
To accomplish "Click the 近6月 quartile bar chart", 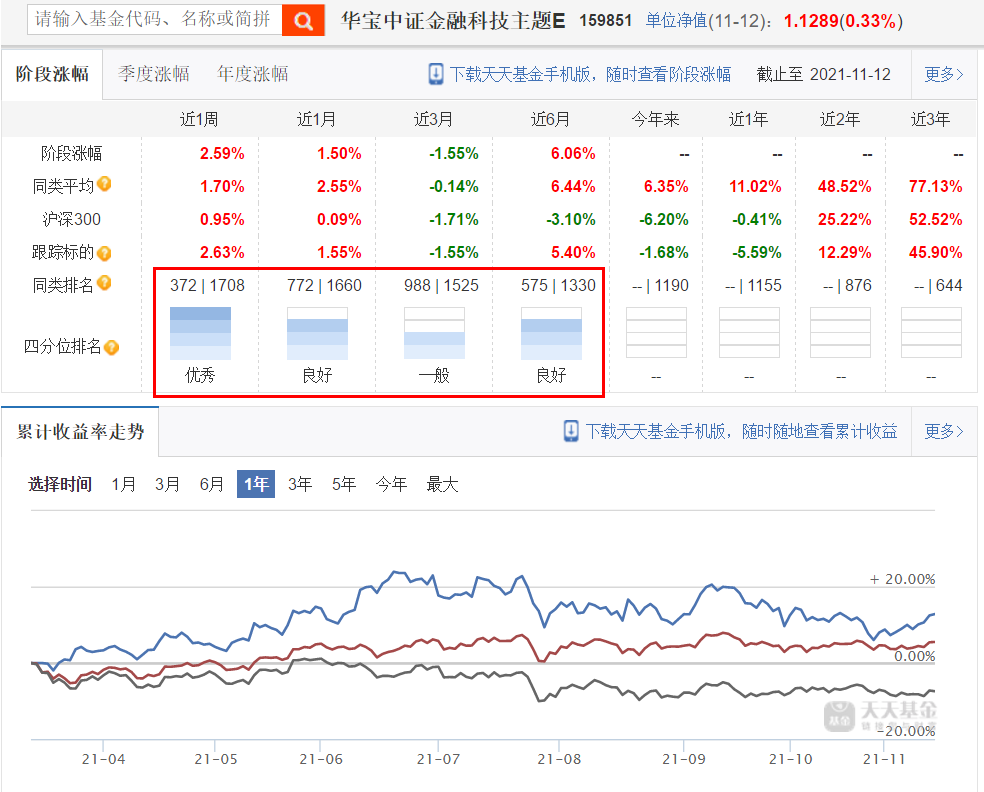I will coord(551,333).
